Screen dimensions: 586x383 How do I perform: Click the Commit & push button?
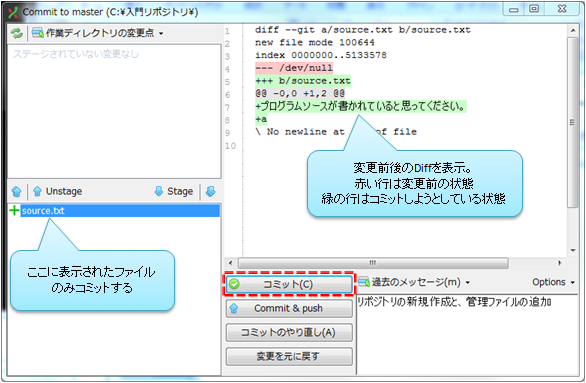point(289,309)
